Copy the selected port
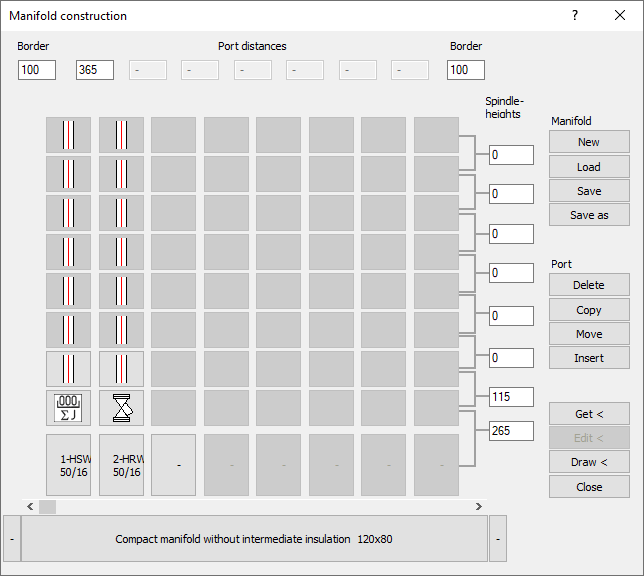 pos(589,310)
